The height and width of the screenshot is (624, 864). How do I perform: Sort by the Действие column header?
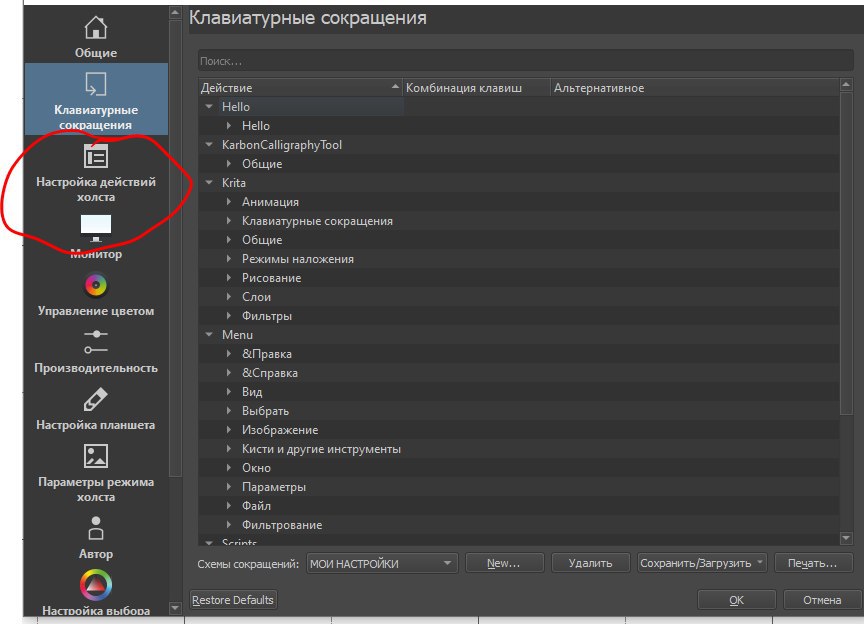click(x=300, y=88)
